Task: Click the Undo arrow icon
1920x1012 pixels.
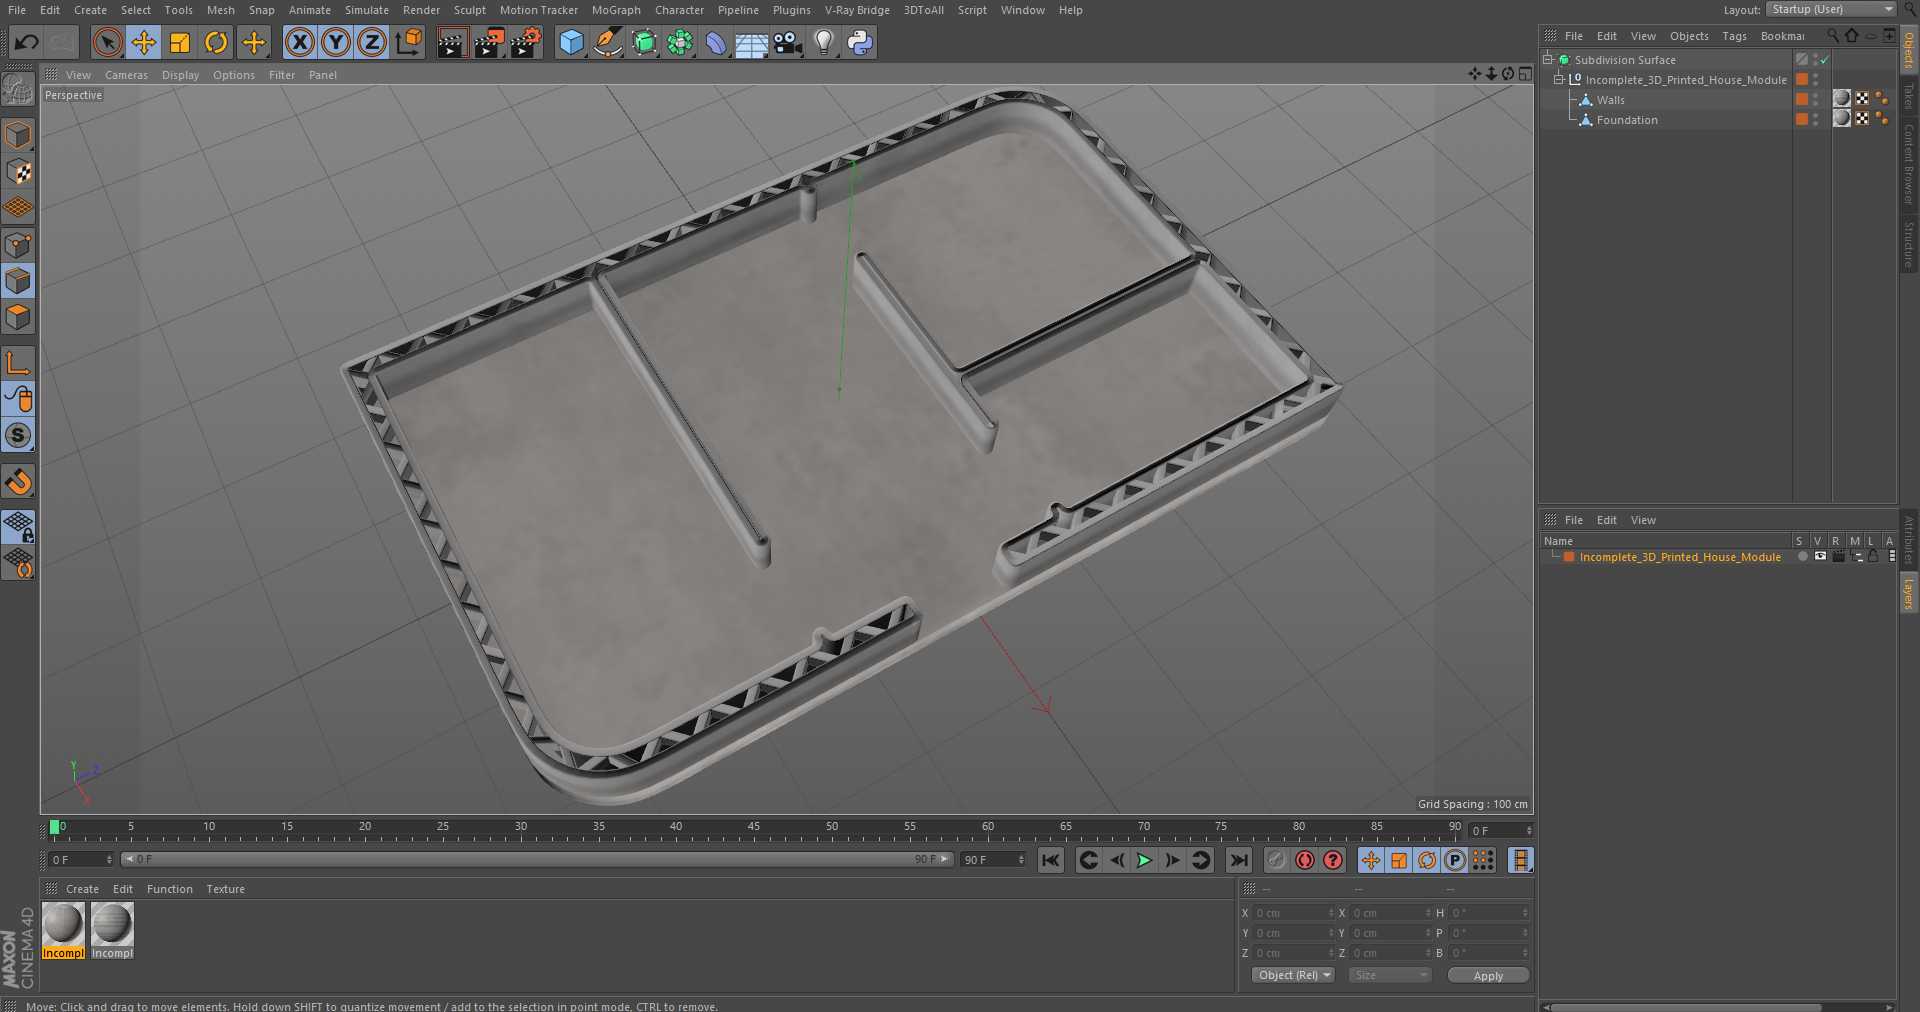Action: click(27, 42)
